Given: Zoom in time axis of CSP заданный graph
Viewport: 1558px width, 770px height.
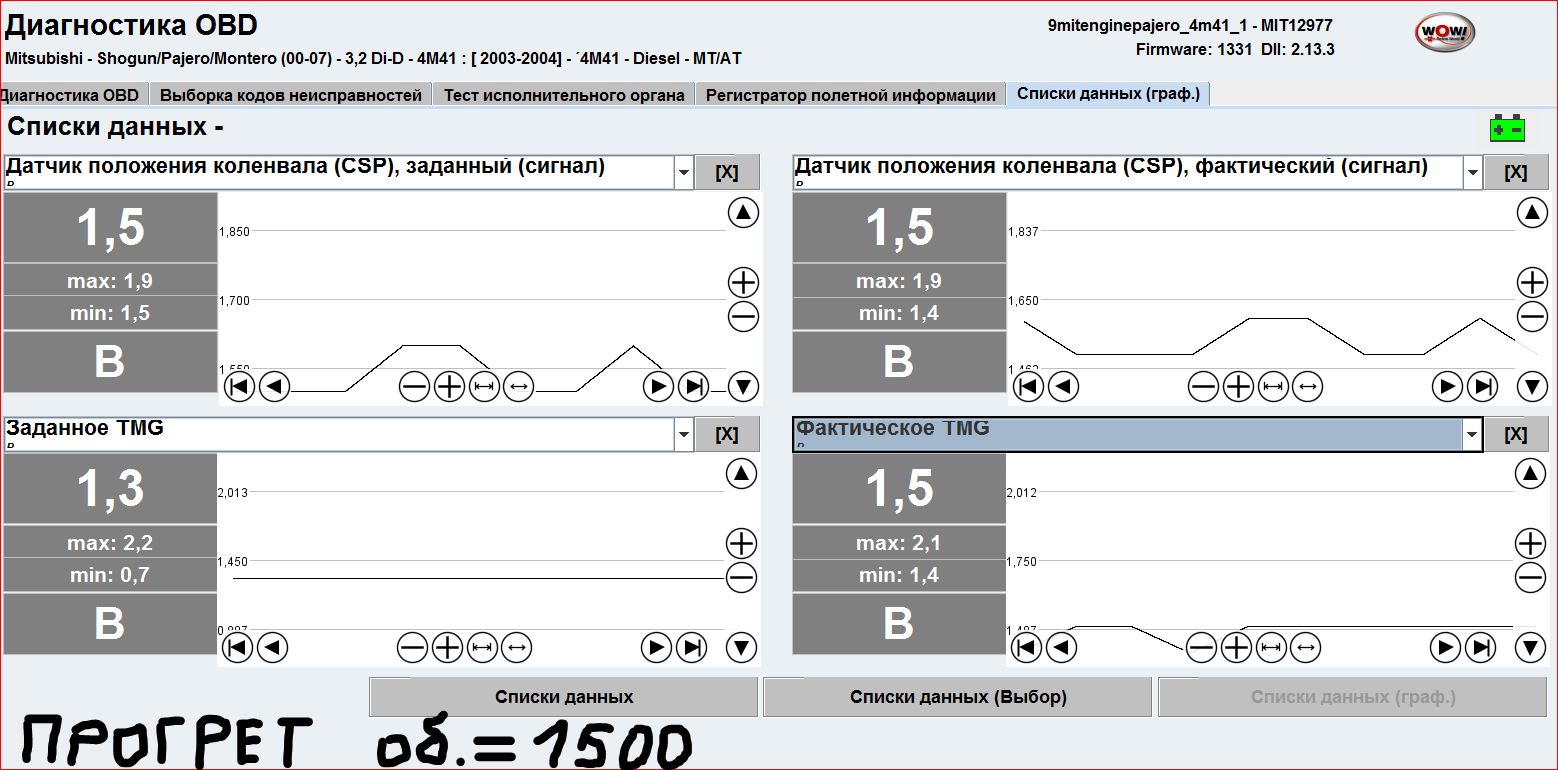Looking at the screenshot, I should [450, 386].
